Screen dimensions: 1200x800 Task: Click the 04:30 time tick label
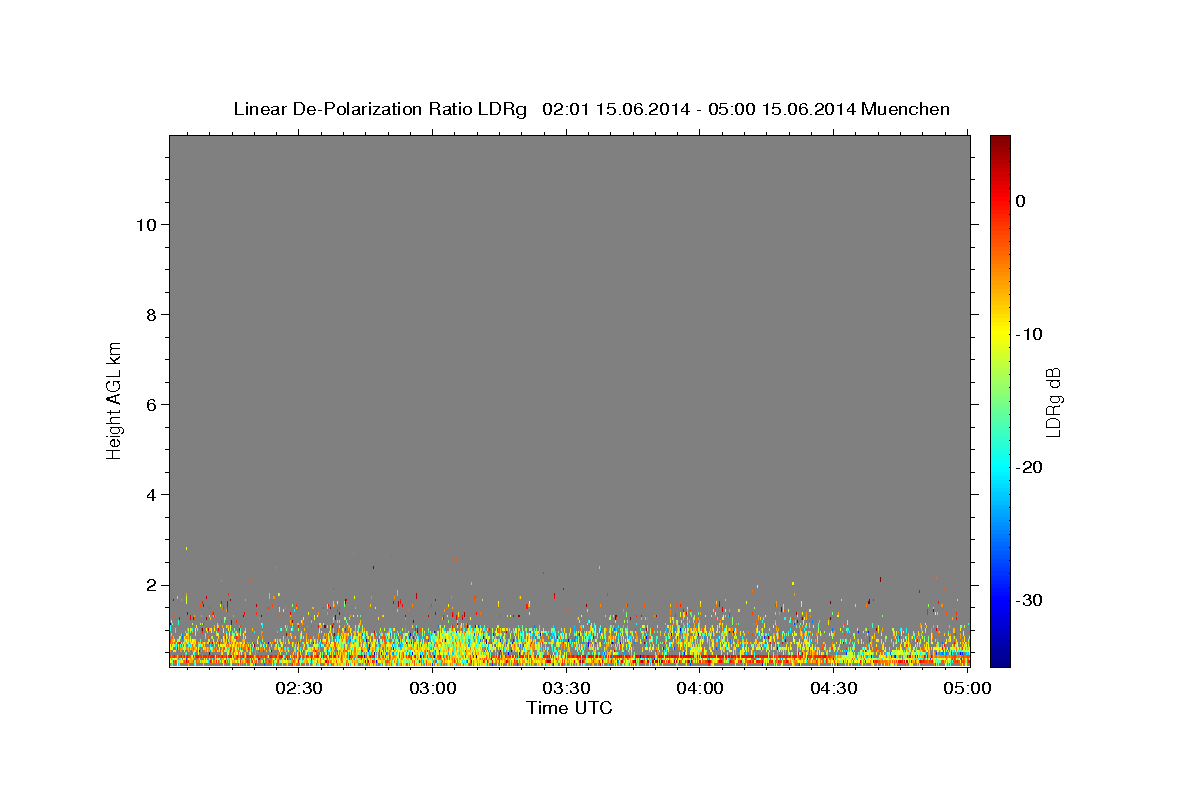click(x=833, y=688)
